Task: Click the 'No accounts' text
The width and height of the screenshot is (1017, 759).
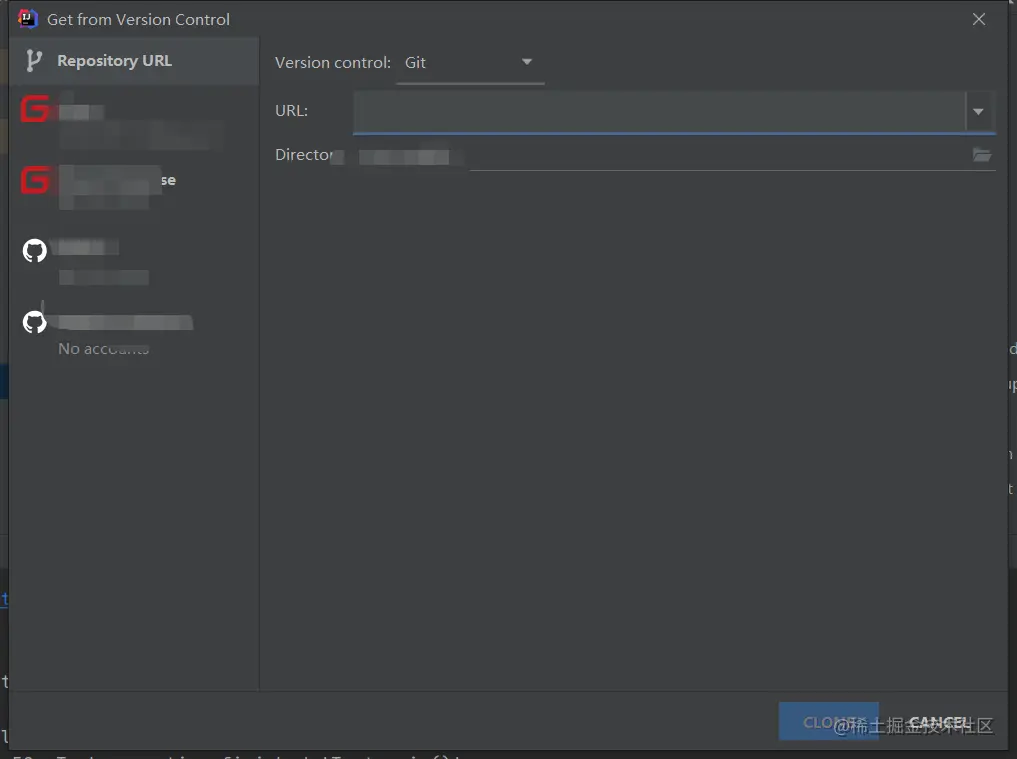Action: (x=104, y=349)
